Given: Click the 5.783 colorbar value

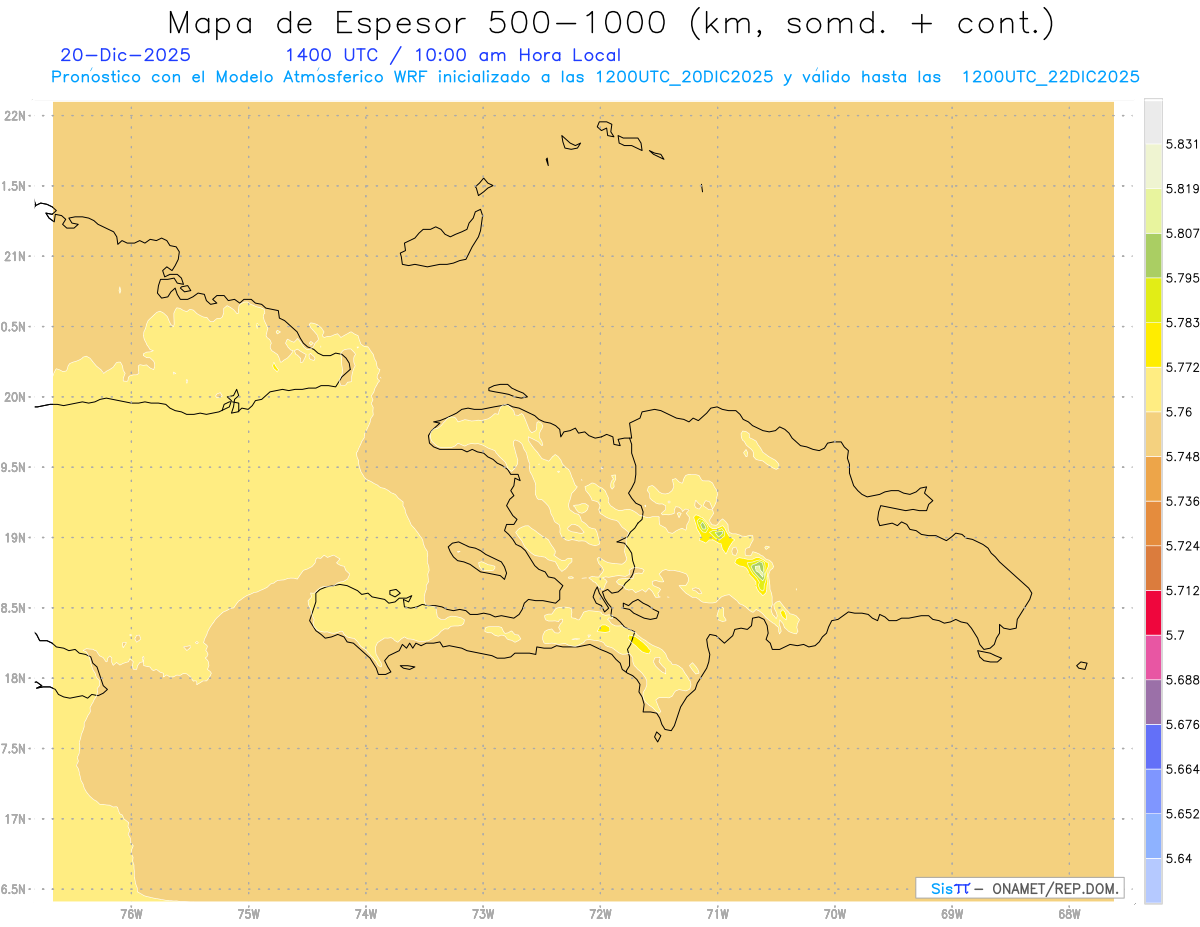Looking at the screenshot, I should 1182,323.
